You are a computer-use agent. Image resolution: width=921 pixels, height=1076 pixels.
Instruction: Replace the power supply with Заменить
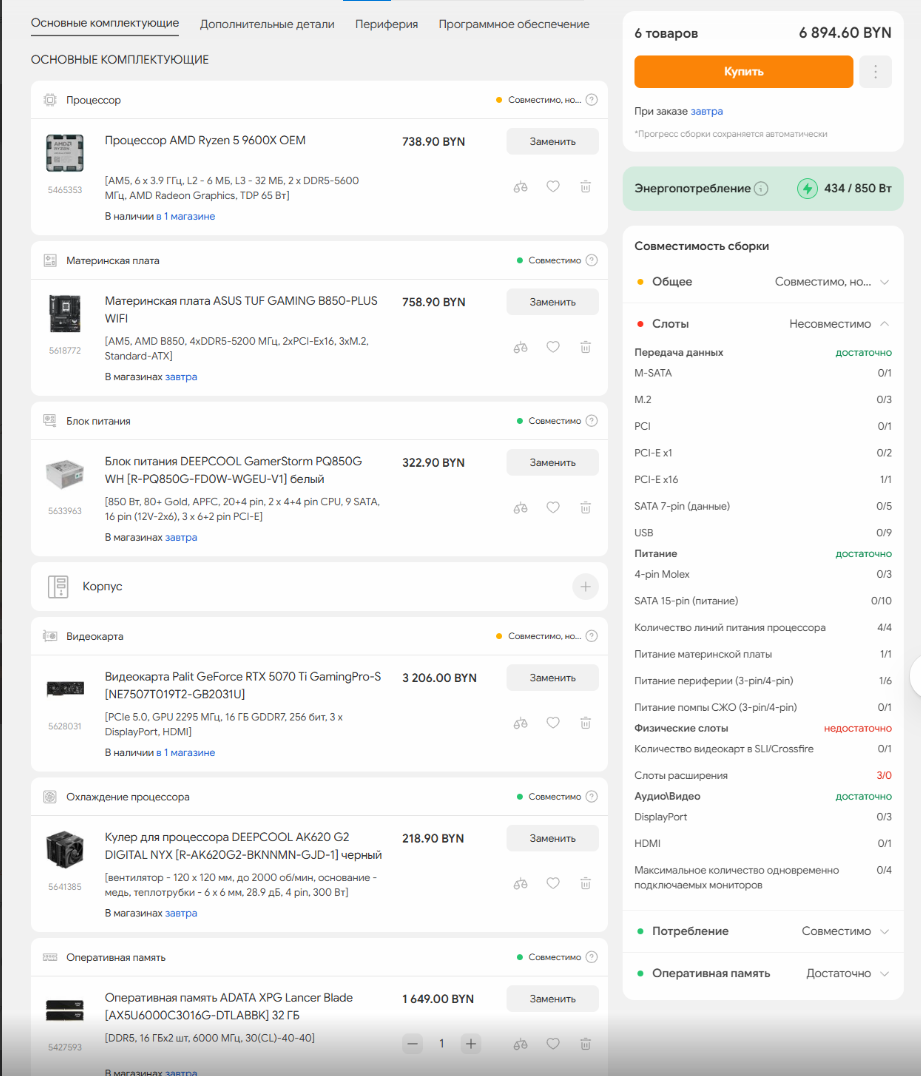pyautogui.click(x=552, y=463)
